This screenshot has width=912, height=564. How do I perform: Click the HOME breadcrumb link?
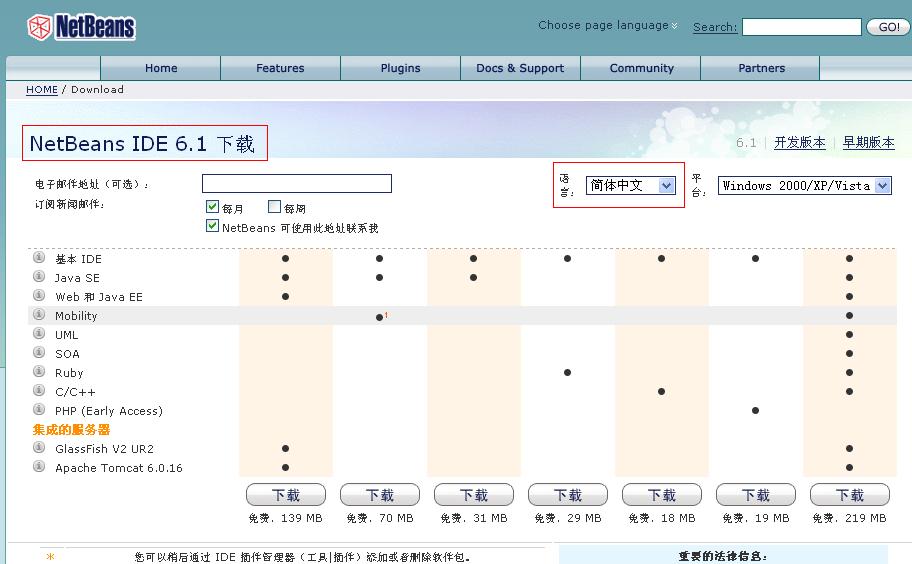tap(42, 90)
